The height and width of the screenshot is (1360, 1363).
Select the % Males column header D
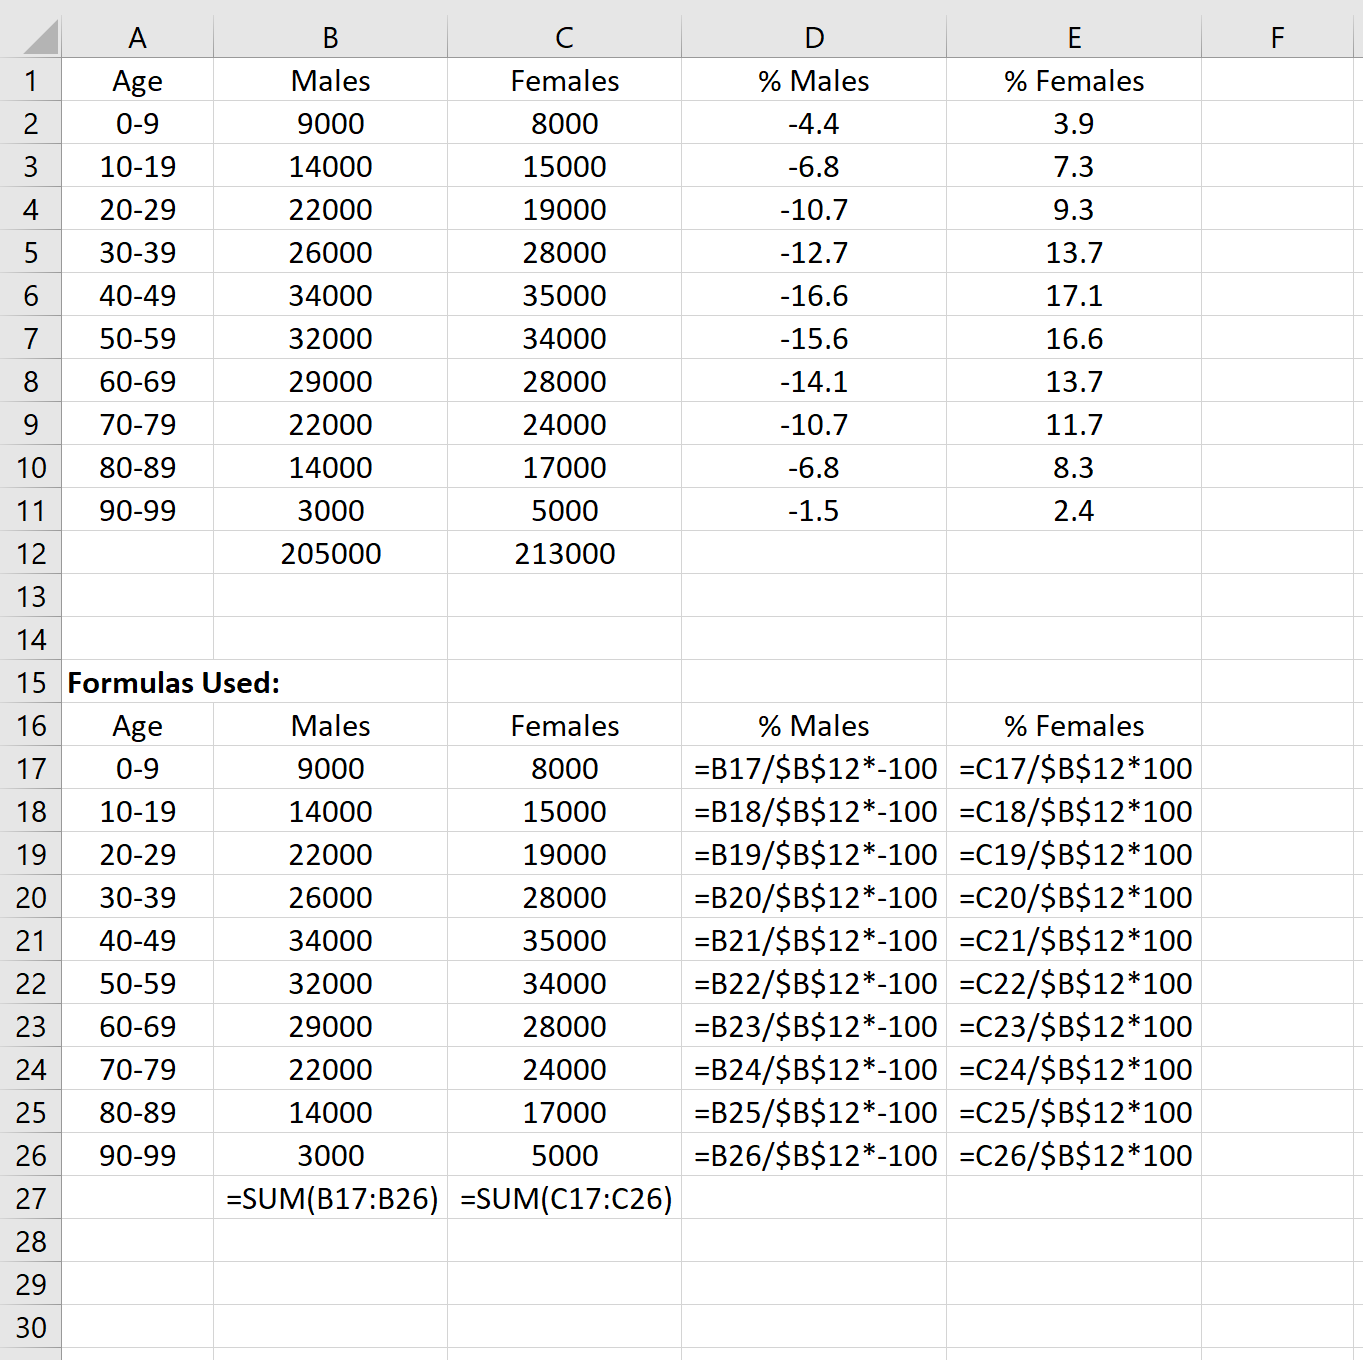813,37
